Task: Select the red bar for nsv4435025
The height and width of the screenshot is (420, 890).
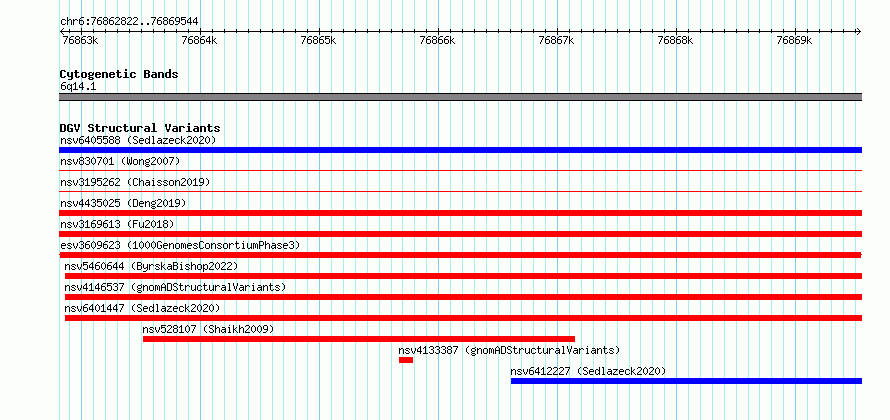Action: click(460, 213)
